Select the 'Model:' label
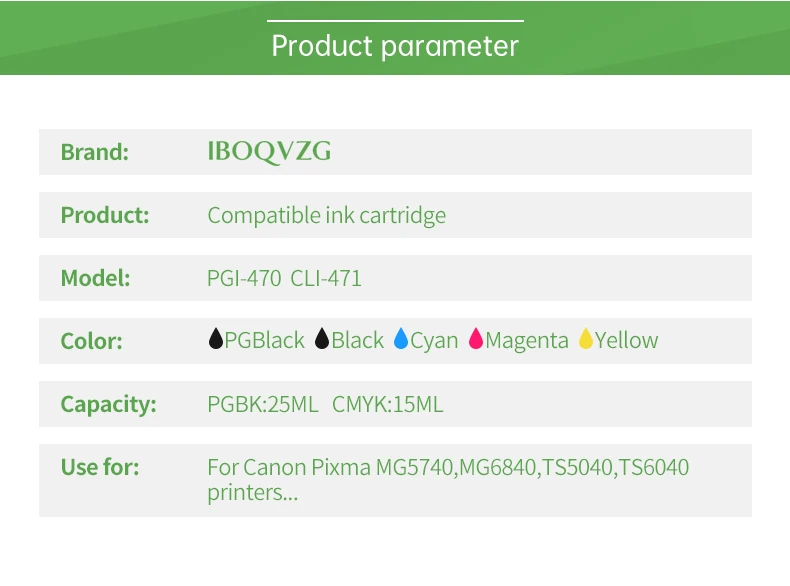The height and width of the screenshot is (586, 790). tap(96, 278)
